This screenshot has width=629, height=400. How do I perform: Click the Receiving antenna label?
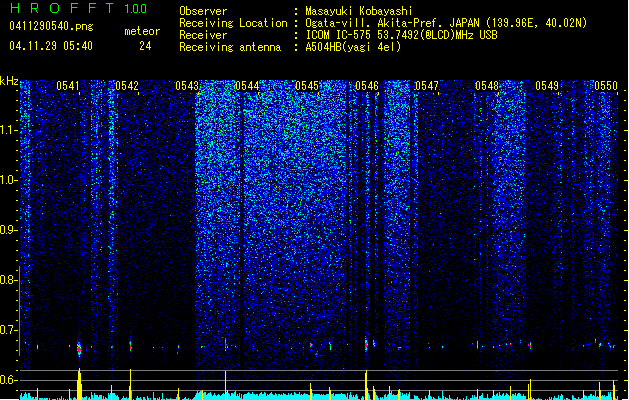click(x=230, y=47)
